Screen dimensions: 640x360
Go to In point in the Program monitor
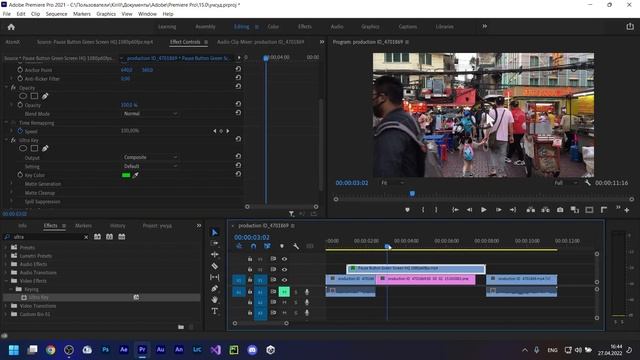point(455,210)
